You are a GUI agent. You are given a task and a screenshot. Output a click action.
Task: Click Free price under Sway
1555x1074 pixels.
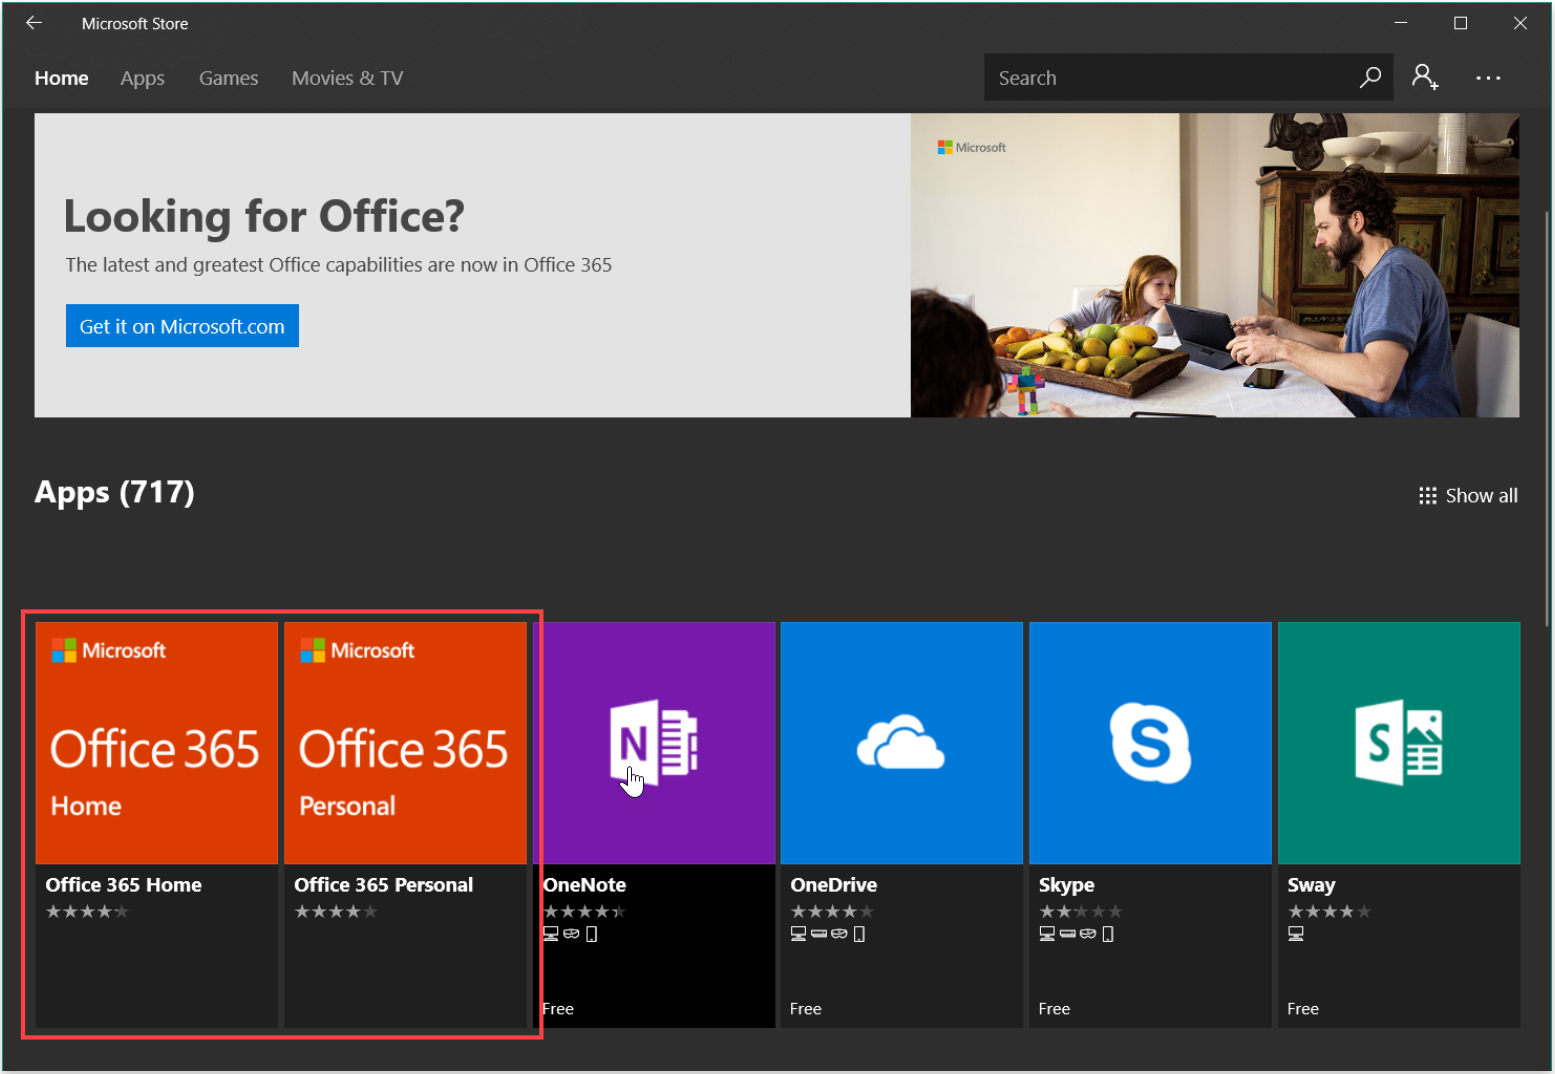[1303, 1009]
